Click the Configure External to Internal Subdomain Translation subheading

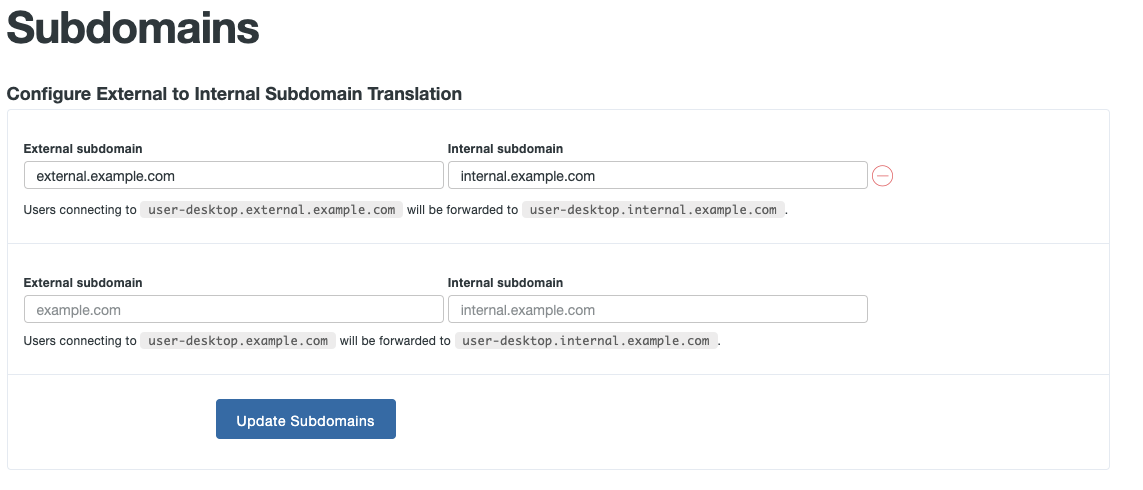(234, 94)
